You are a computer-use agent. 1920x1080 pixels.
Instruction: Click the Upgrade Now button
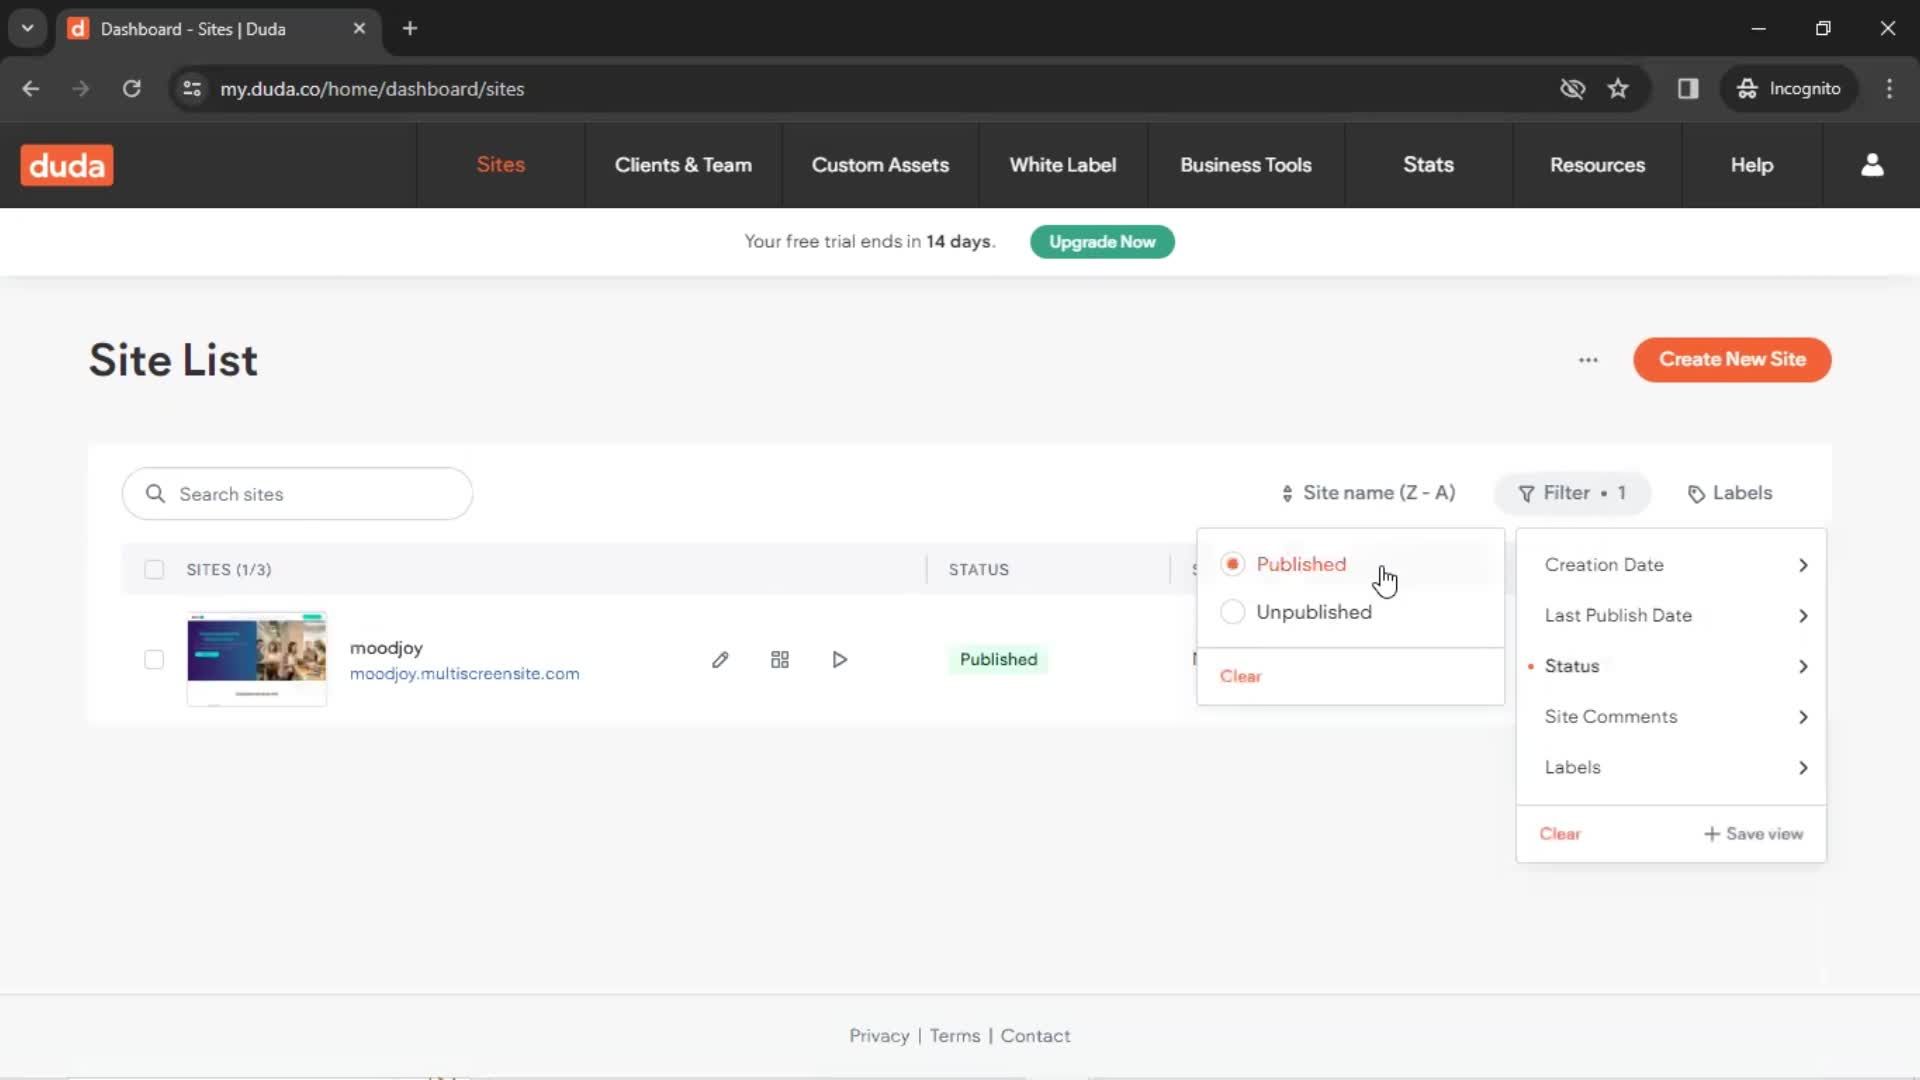tap(1102, 242)
